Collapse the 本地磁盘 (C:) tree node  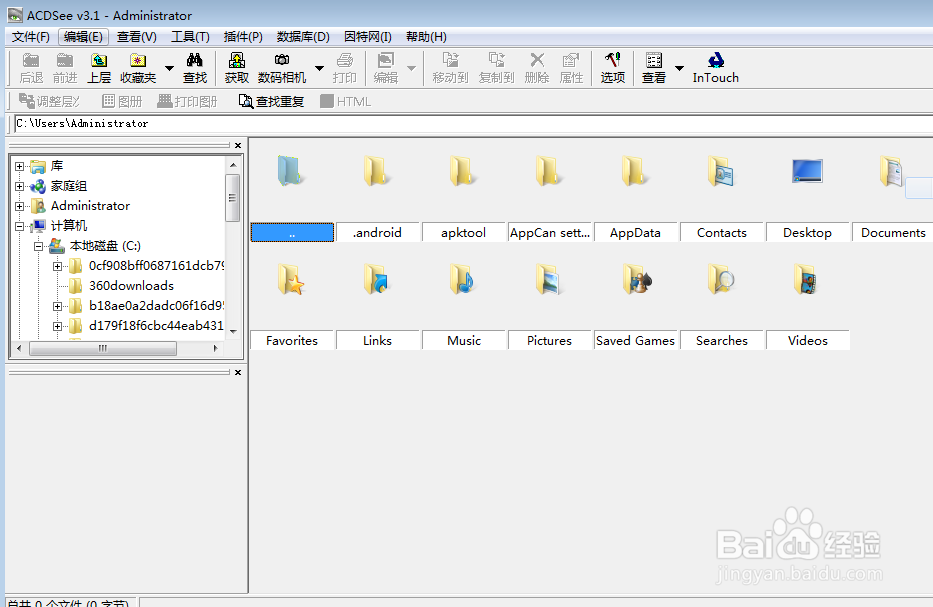(39, 246)
